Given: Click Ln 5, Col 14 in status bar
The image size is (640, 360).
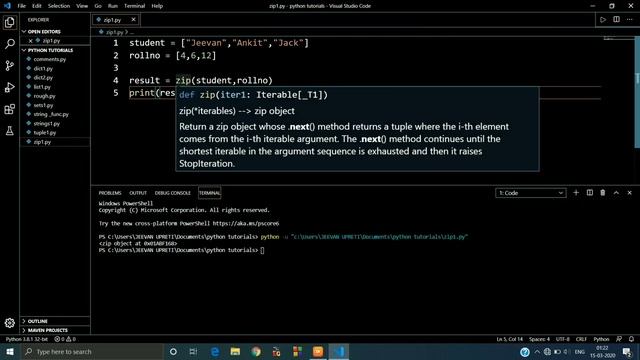Looking at the screenshot, I should [x=509, y=339].
